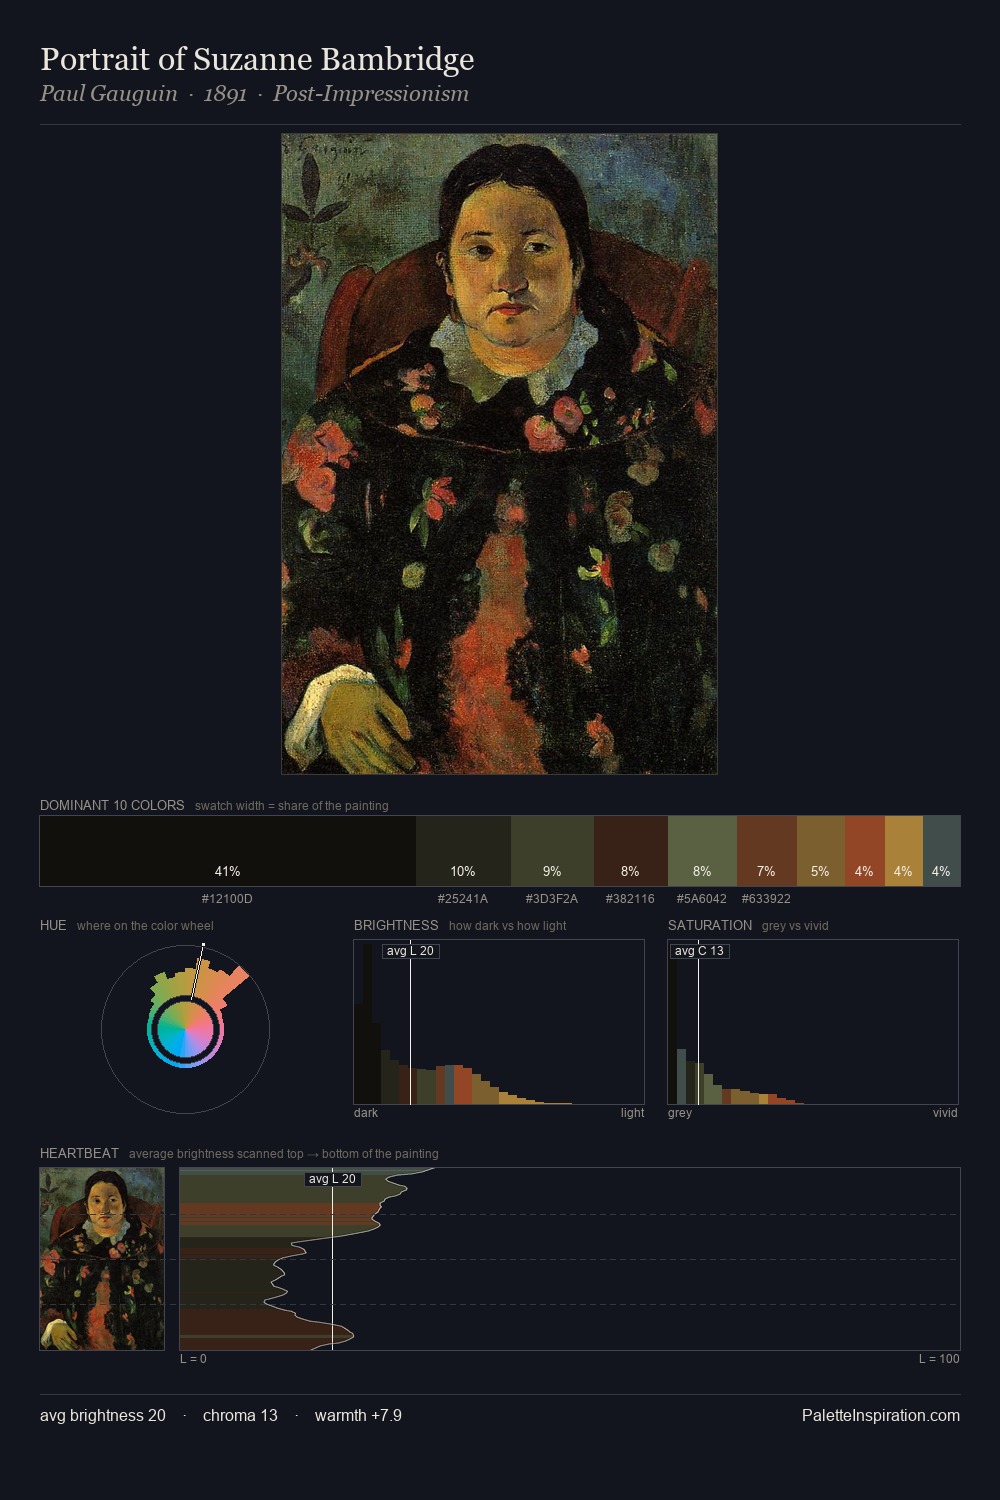Select the 8% dark brown swatch #382116

pyautogui.click(x=630, y=851)
